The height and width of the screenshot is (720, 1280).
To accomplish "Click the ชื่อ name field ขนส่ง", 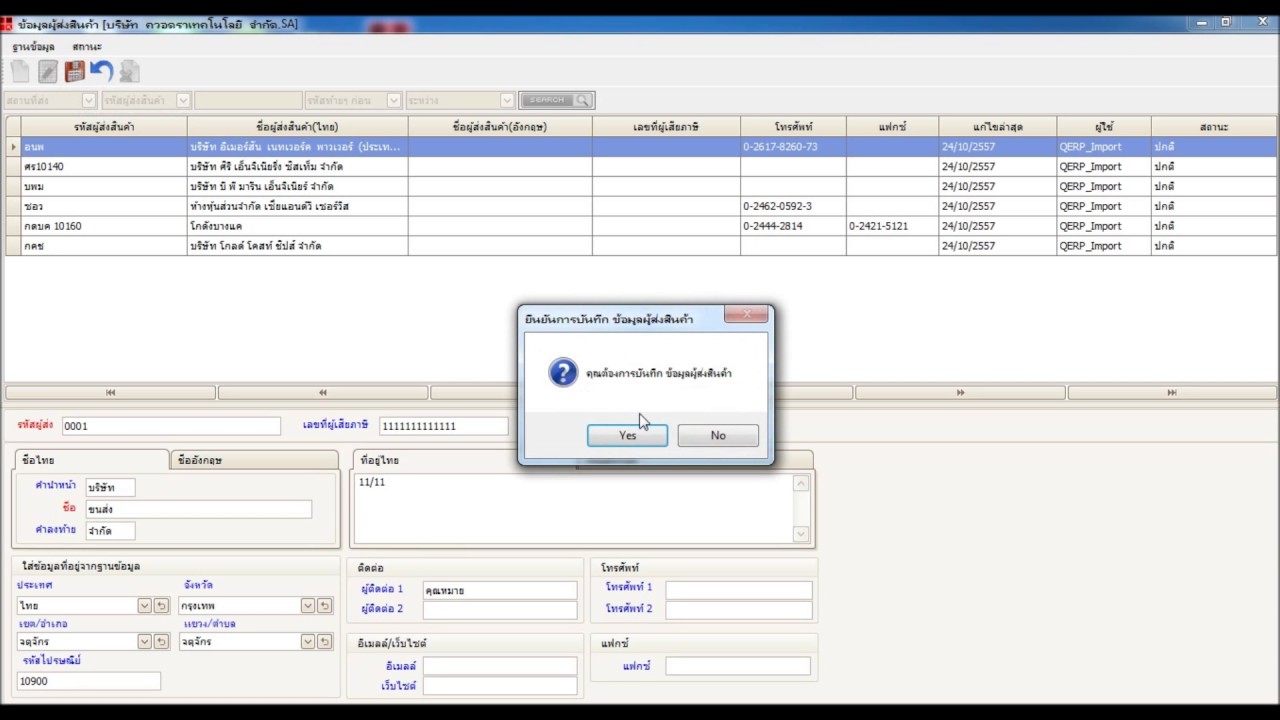I will (198, 509).
